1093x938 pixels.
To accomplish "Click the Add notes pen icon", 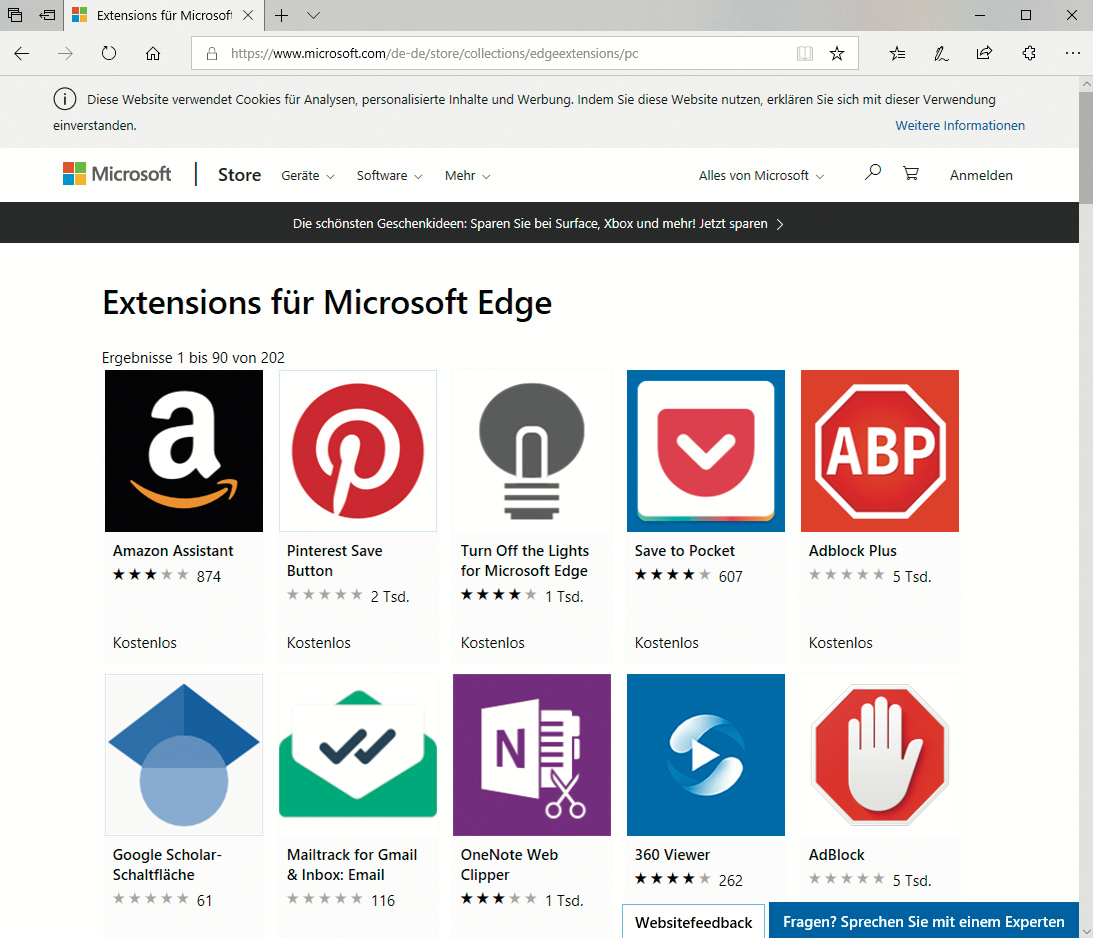I will [x=941, y=53].
